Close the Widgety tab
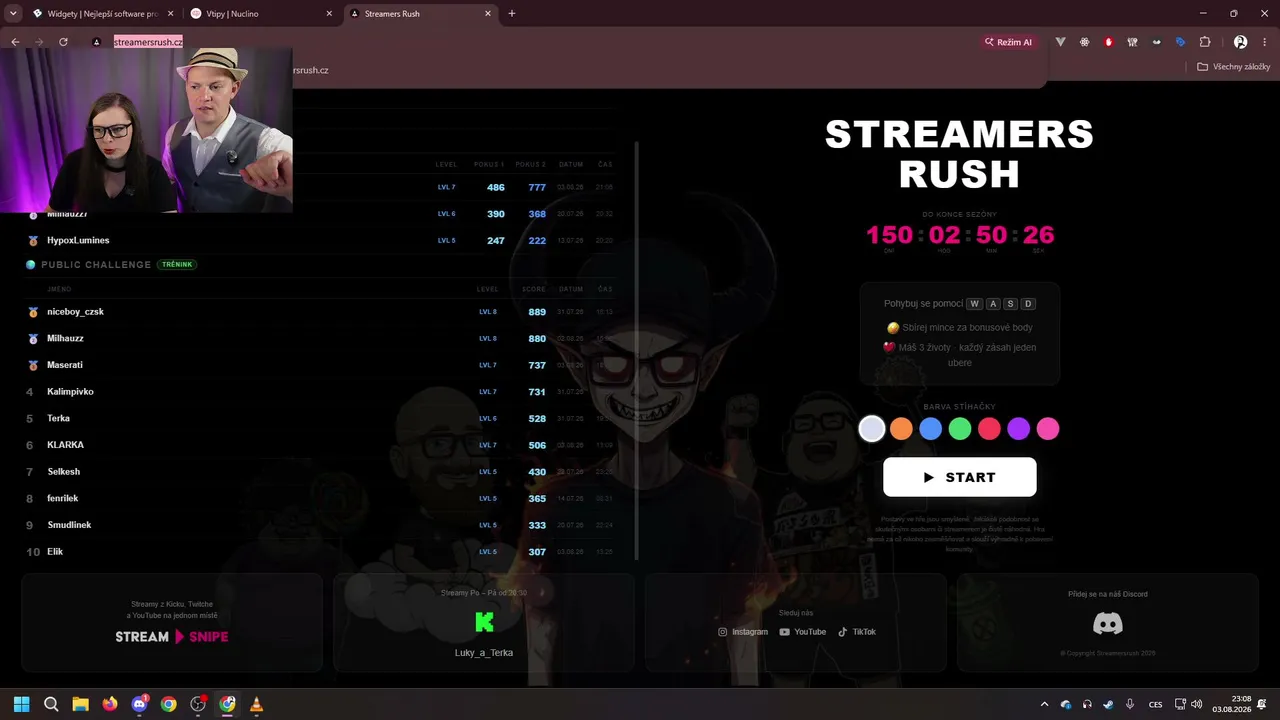The width and height of the screenshot is (1280, 720). [170, 14]
